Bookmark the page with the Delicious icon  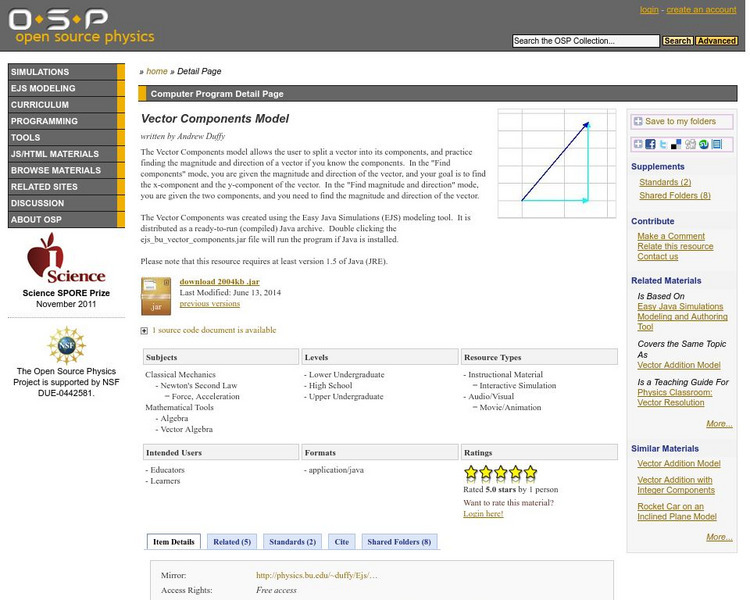tap(676, 144)
